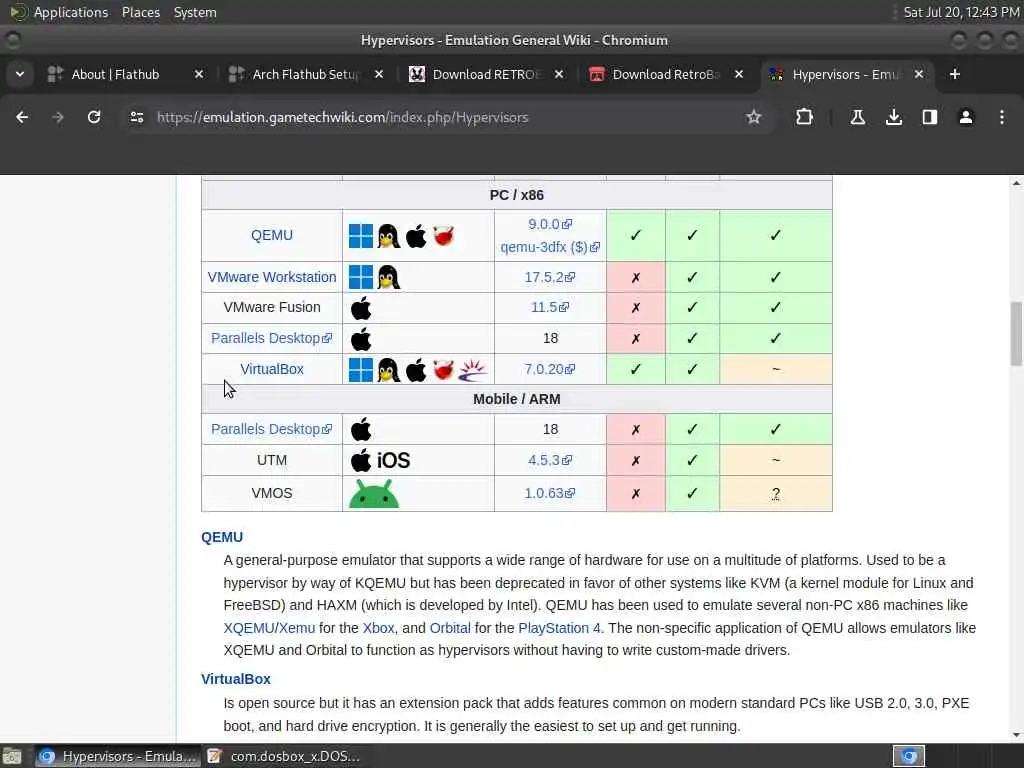Open Chrome Labs flask icon

pos(857,117)
